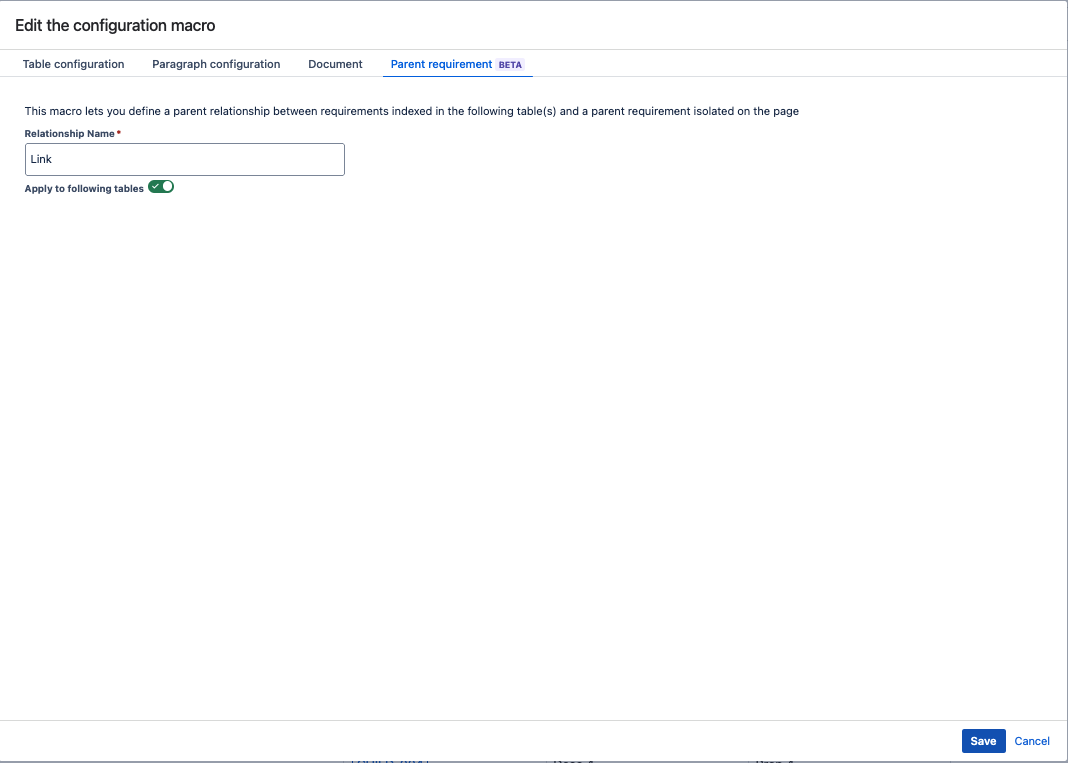Switch off table application for the relationship
Image resolution: width=1068 pixels, height=763 pixels.
(x=160, y=187)
